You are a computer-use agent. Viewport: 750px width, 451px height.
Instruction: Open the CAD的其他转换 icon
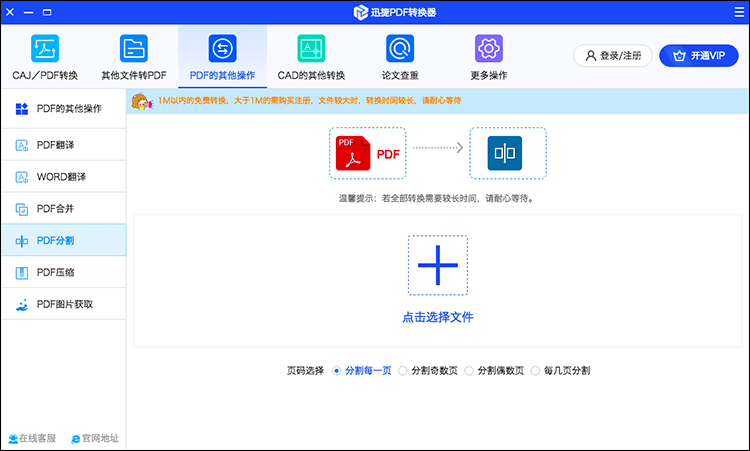[311, 48]
